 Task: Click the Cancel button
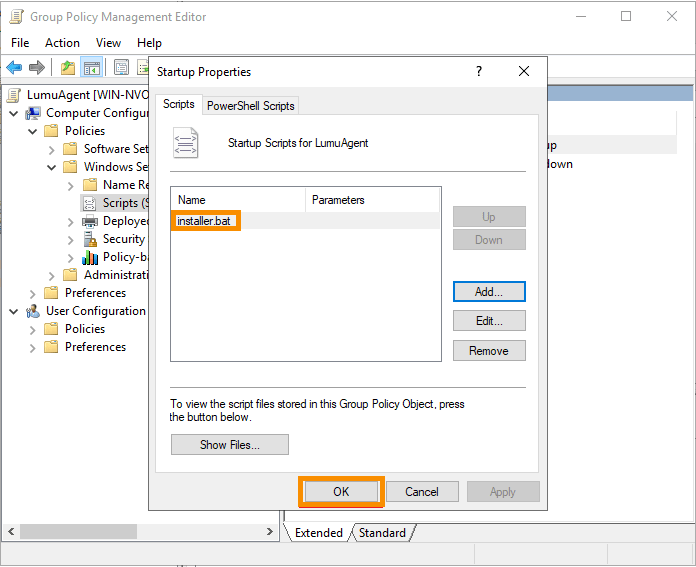point(422,492)
